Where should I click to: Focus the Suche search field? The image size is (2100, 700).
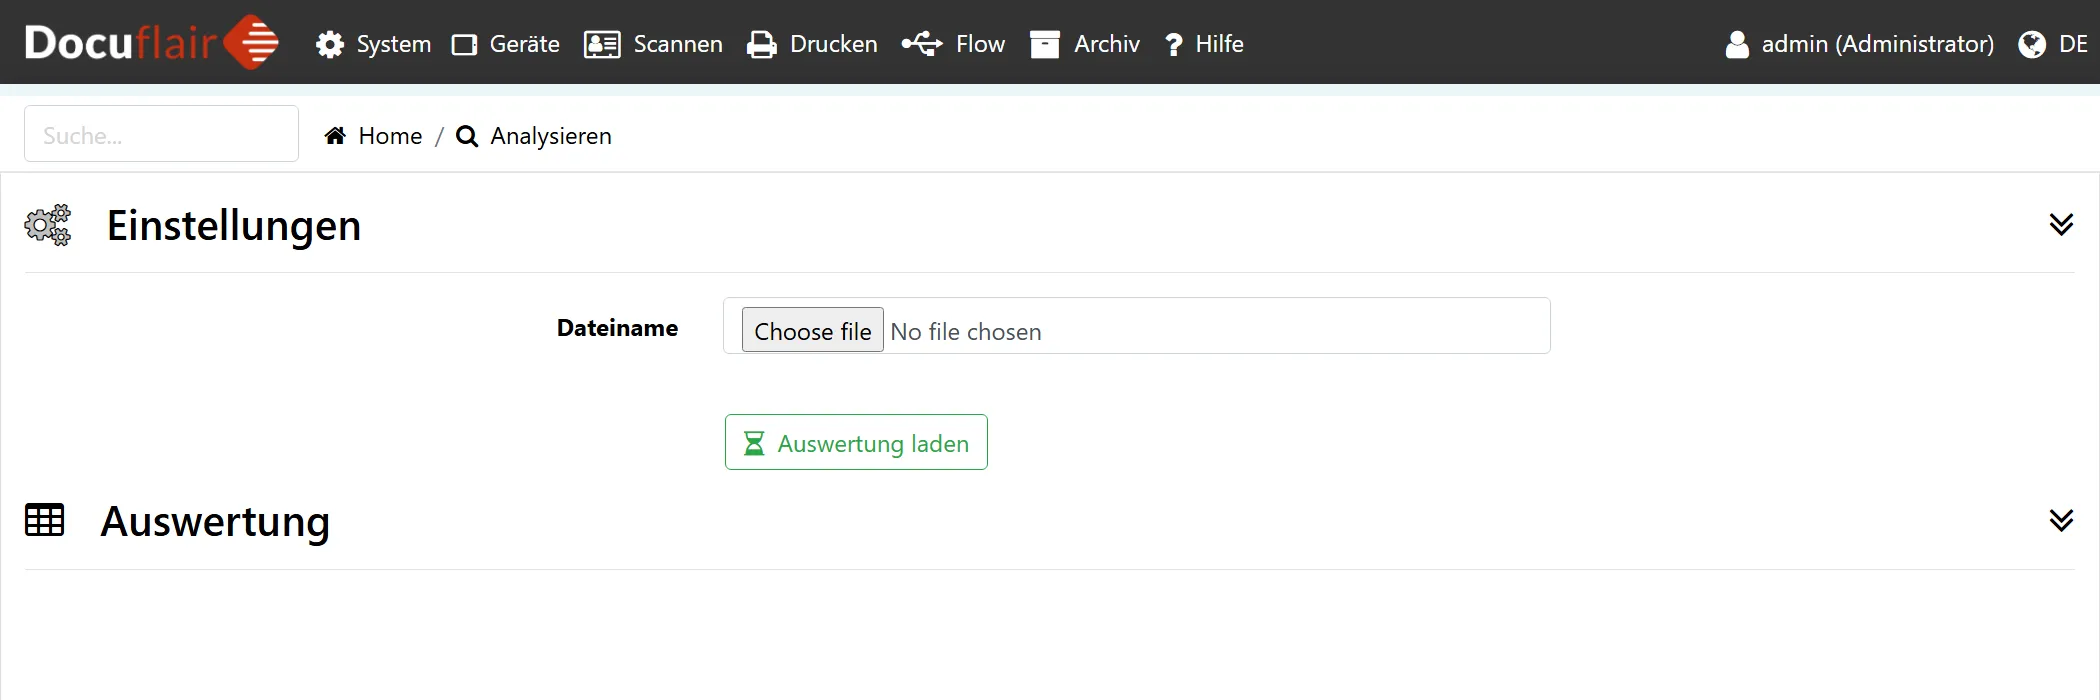pos(161,134)
